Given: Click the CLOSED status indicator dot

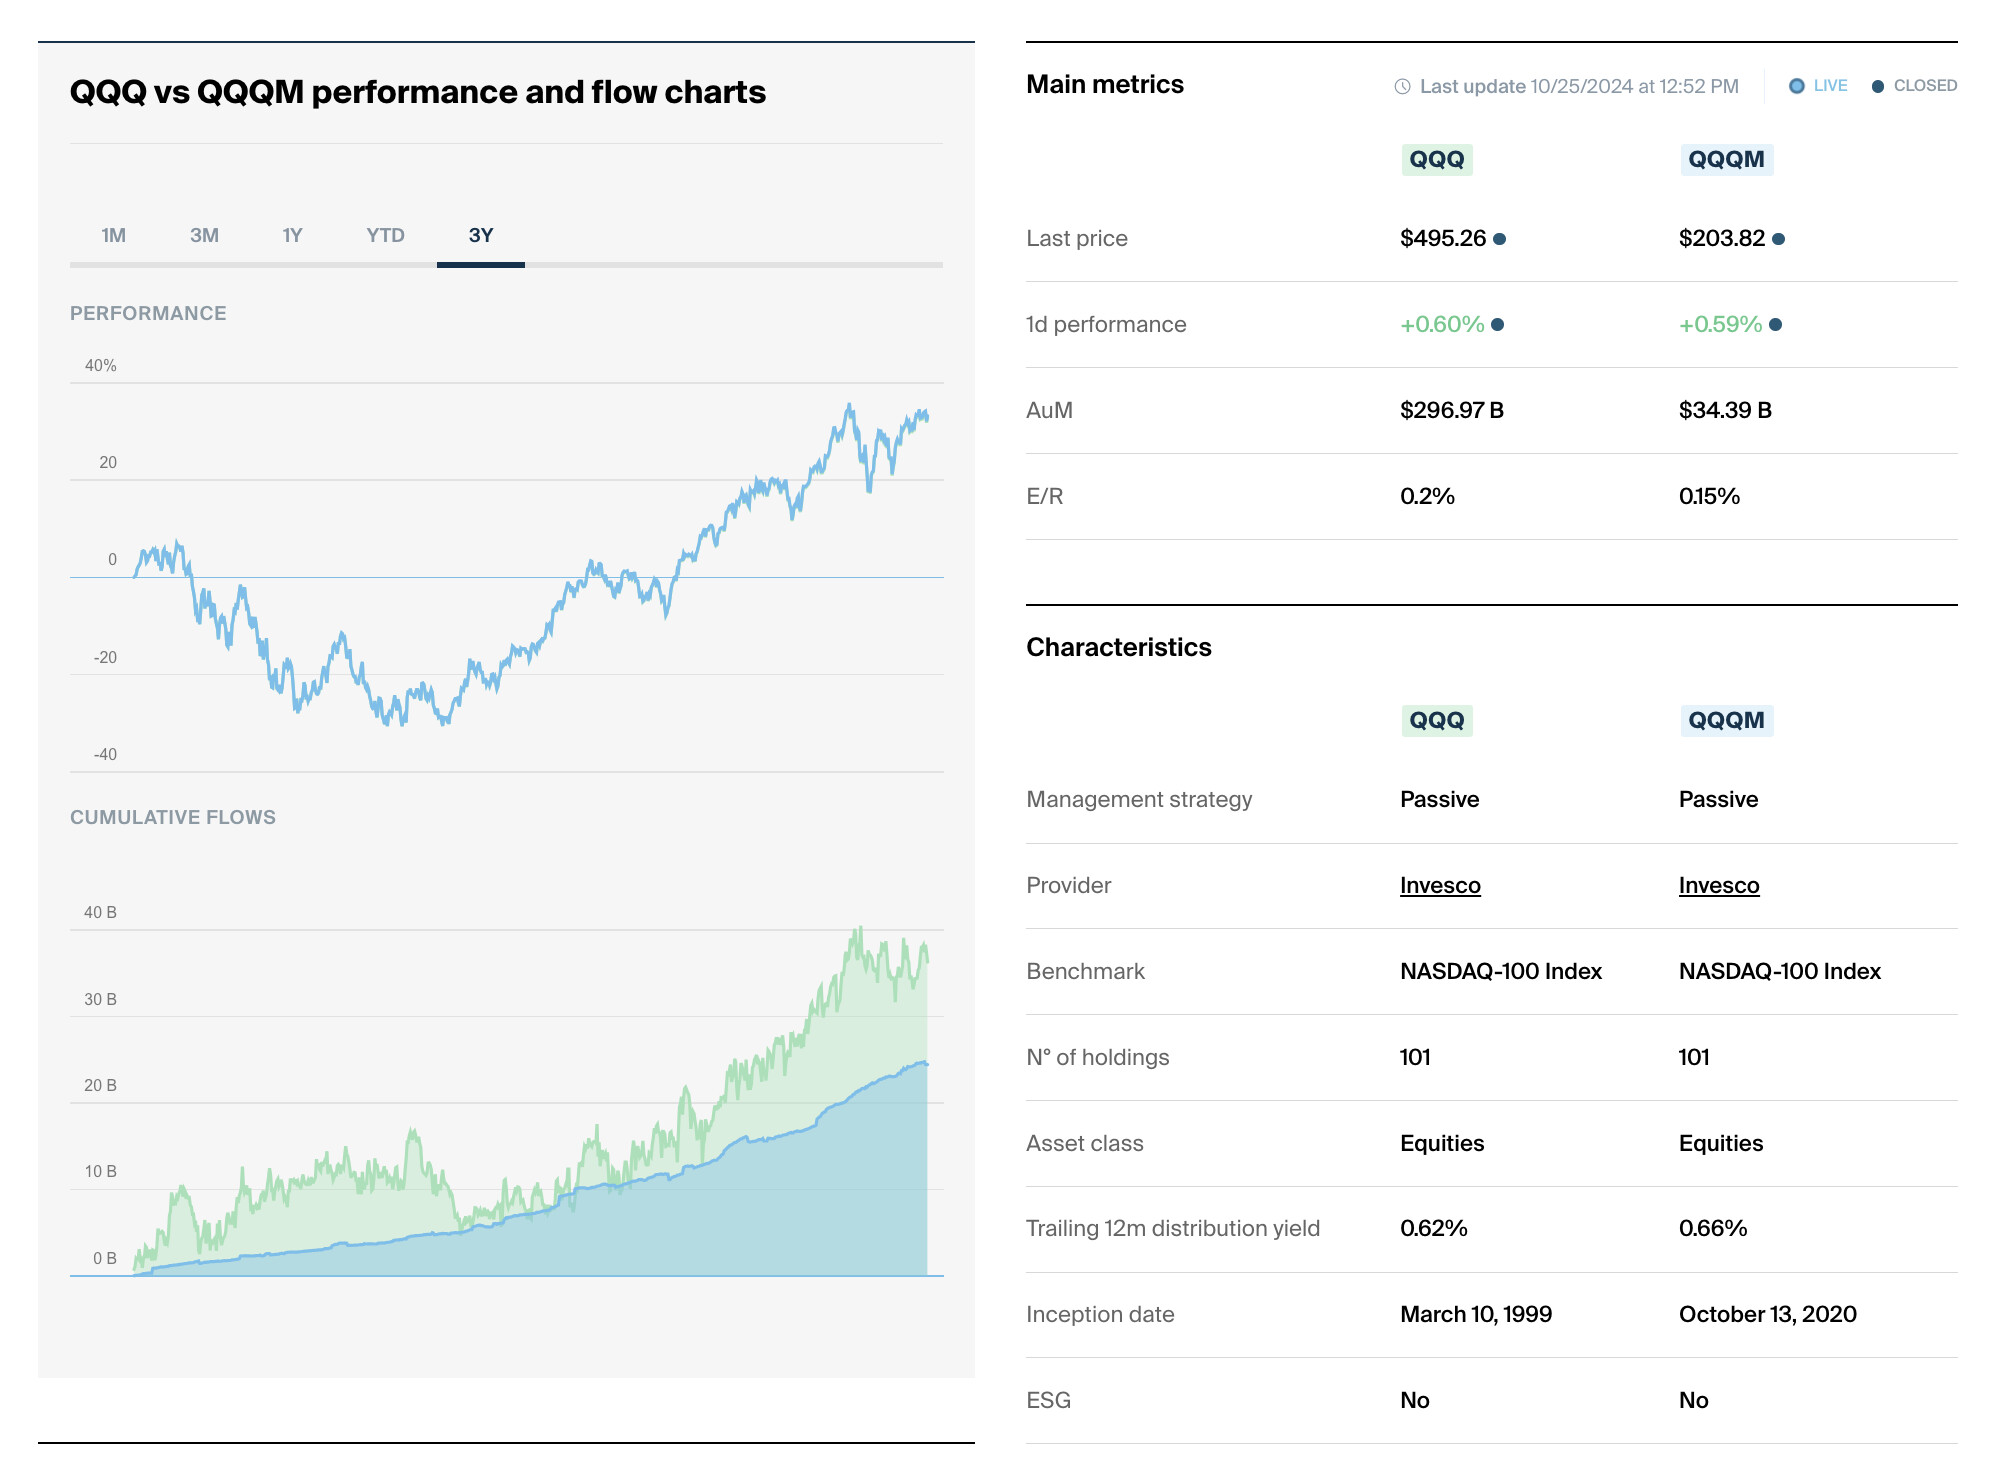Looking at the screenshot, I should [x=1878, y=86].
